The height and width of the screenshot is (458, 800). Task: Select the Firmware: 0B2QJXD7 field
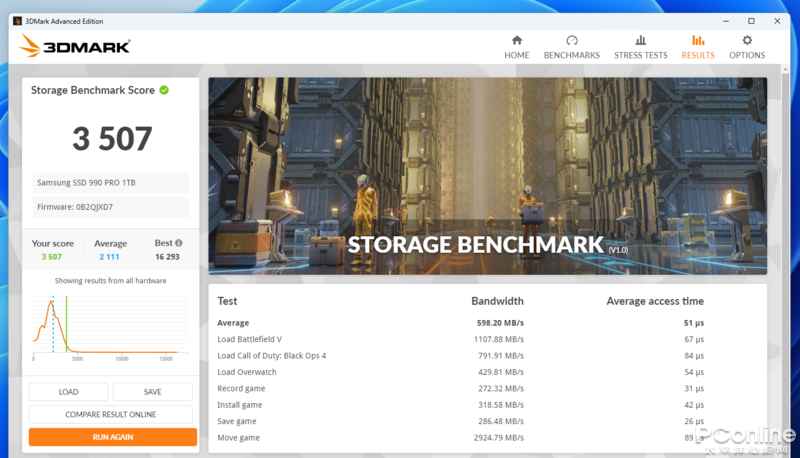click(110, 207)
